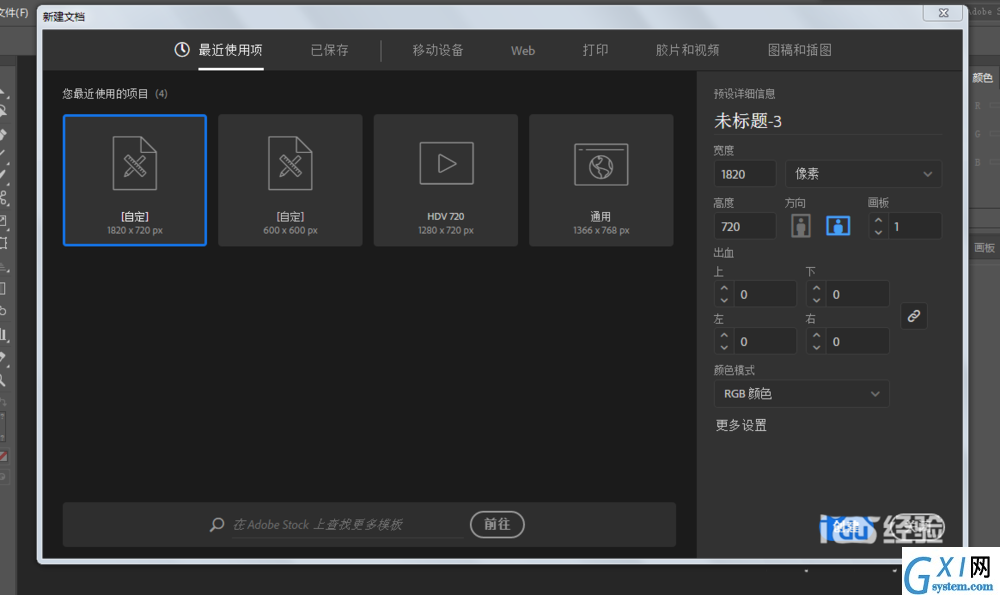Image resolution: width=1000 pixels, height=595 pixels.
Task: Open 更多设置 options
Action: coord(741,425)
